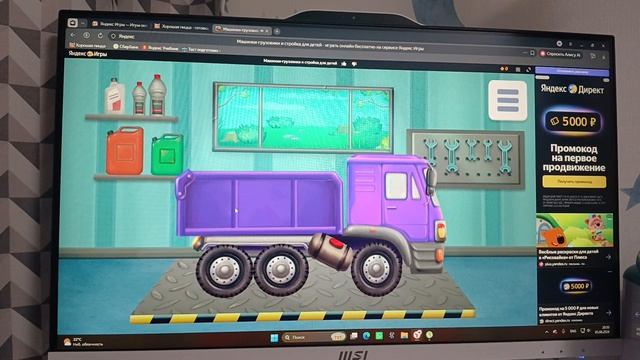Click the Yandex browser sidebar icon

72,23
